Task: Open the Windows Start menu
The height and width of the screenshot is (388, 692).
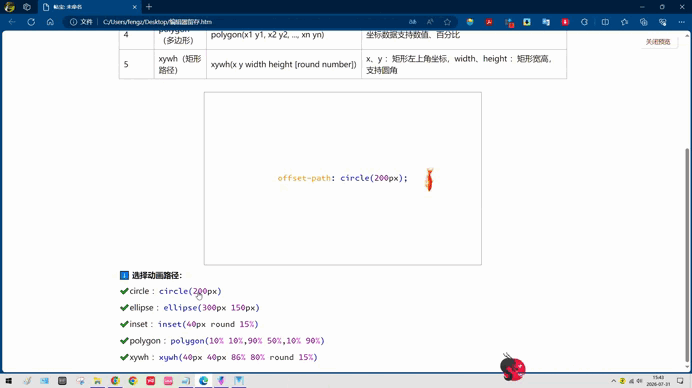Action: pyautogui.click(x=8, y=380)
